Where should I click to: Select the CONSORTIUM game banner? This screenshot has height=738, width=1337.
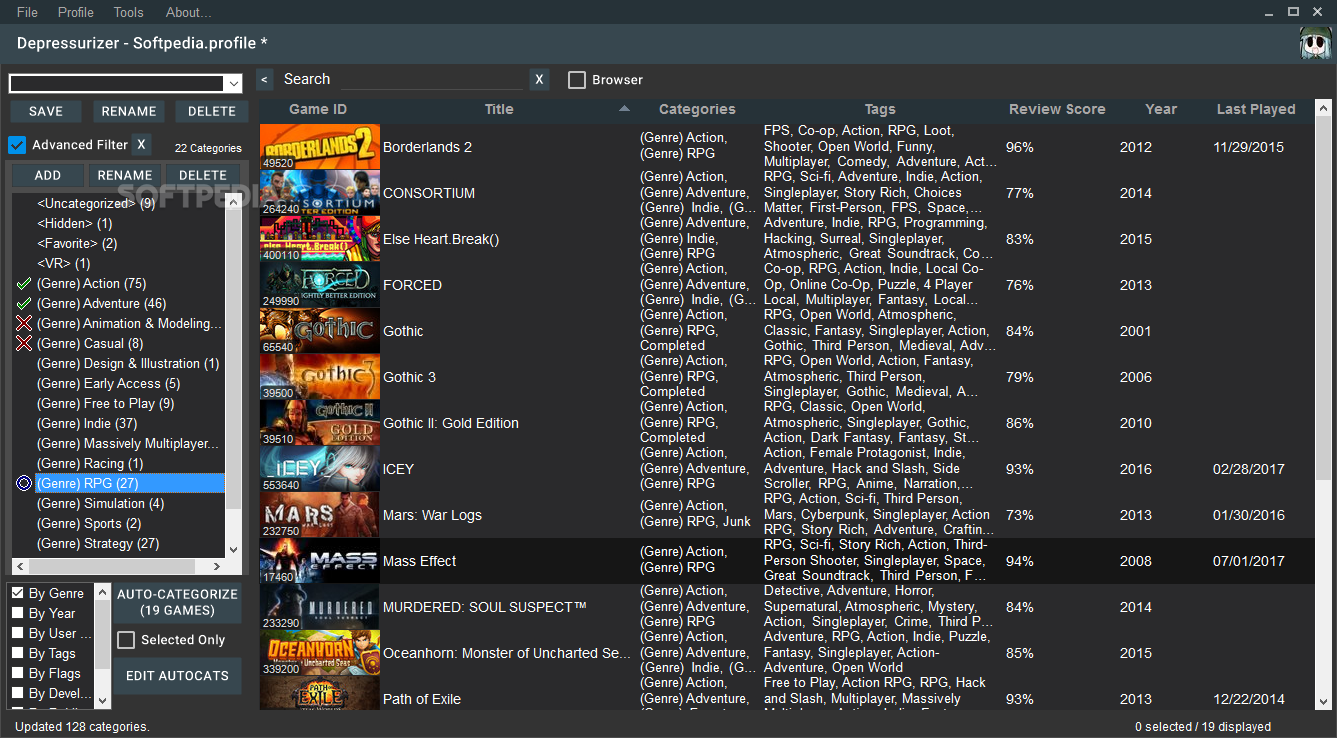pyautogui.click(x=320, y=193)
